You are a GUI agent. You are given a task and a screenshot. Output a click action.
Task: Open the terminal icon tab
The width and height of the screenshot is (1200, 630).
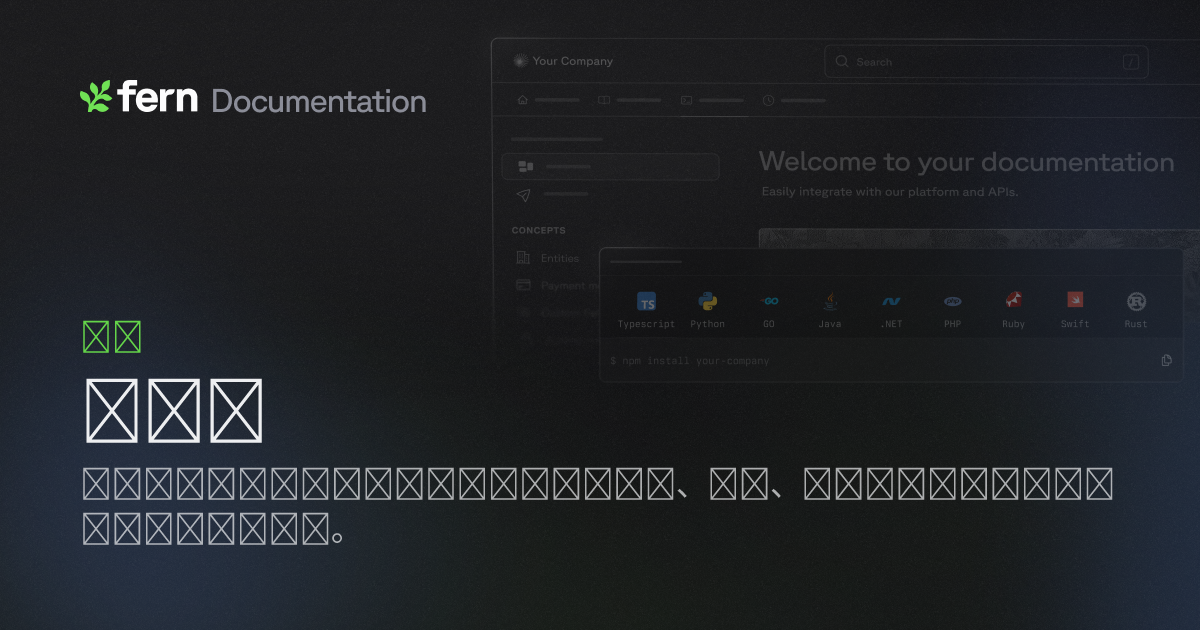coord(686,100)
